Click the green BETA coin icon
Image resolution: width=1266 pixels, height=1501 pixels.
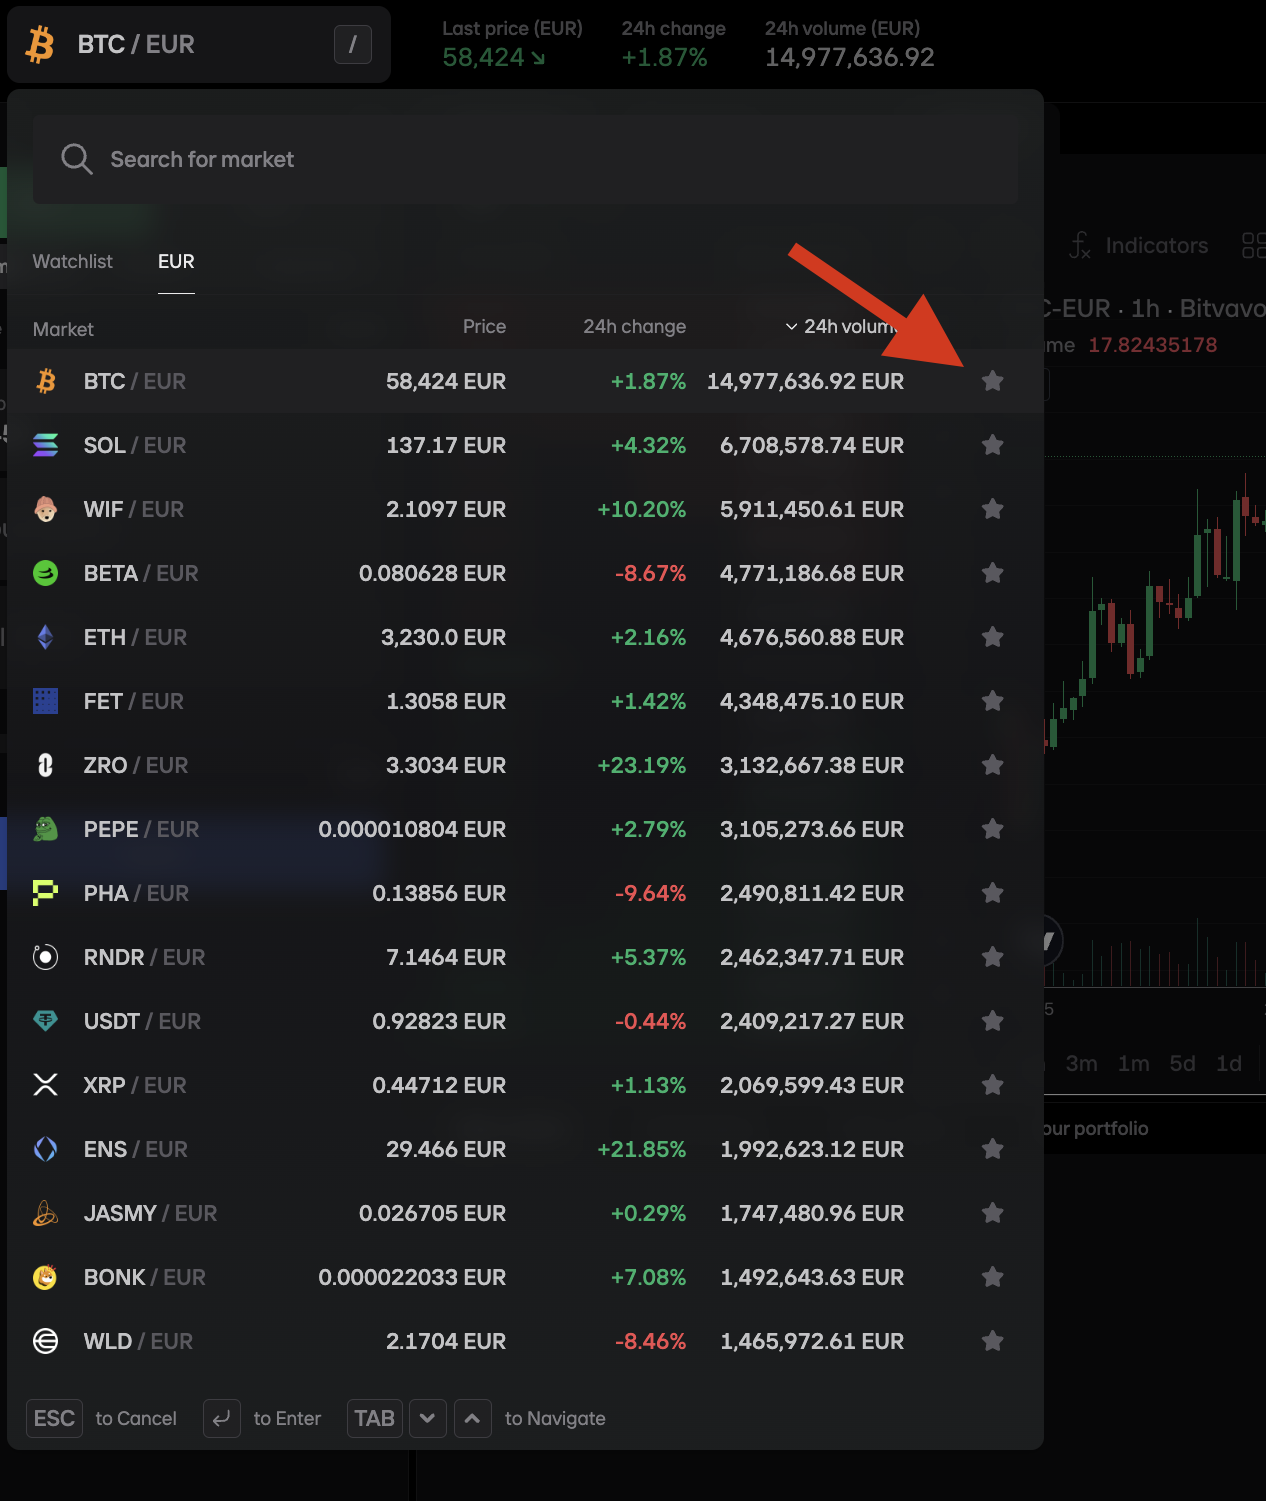(x=46, y=573)
